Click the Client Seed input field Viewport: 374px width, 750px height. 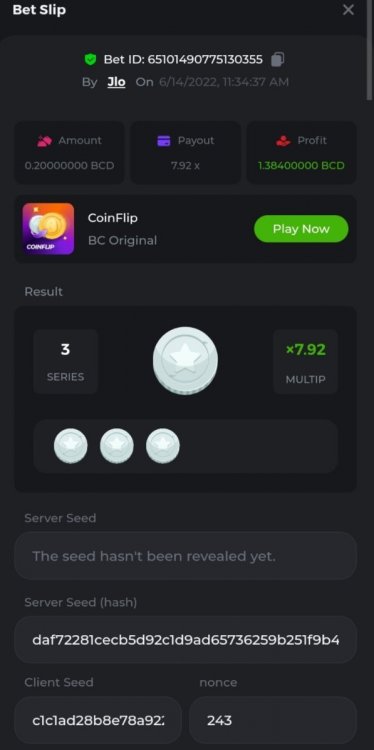tap(98, 720)
